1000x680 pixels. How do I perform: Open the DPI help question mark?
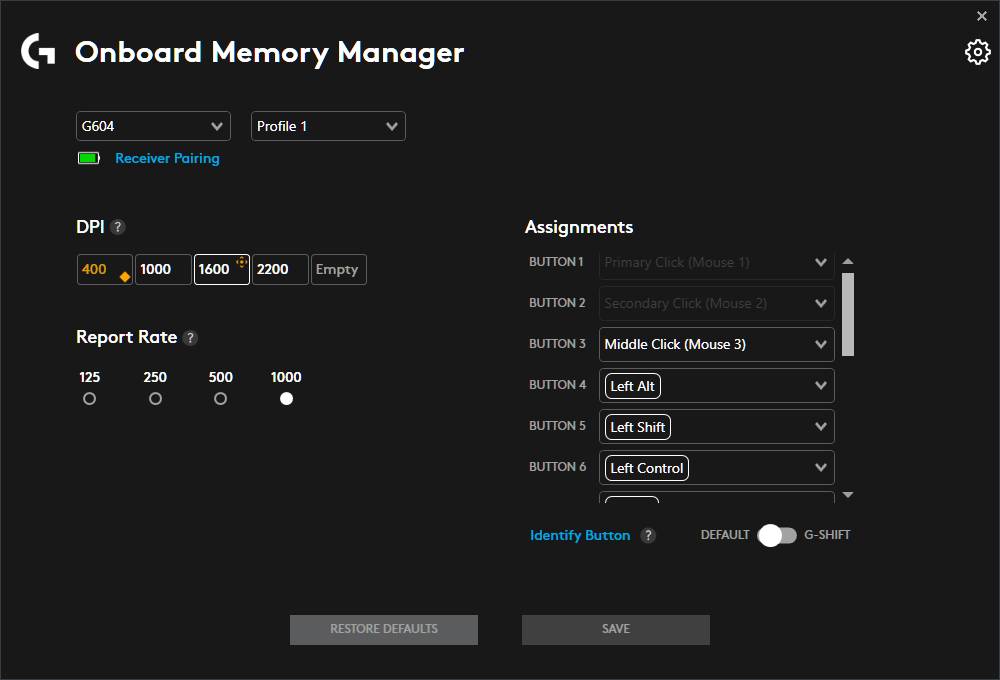117,227
